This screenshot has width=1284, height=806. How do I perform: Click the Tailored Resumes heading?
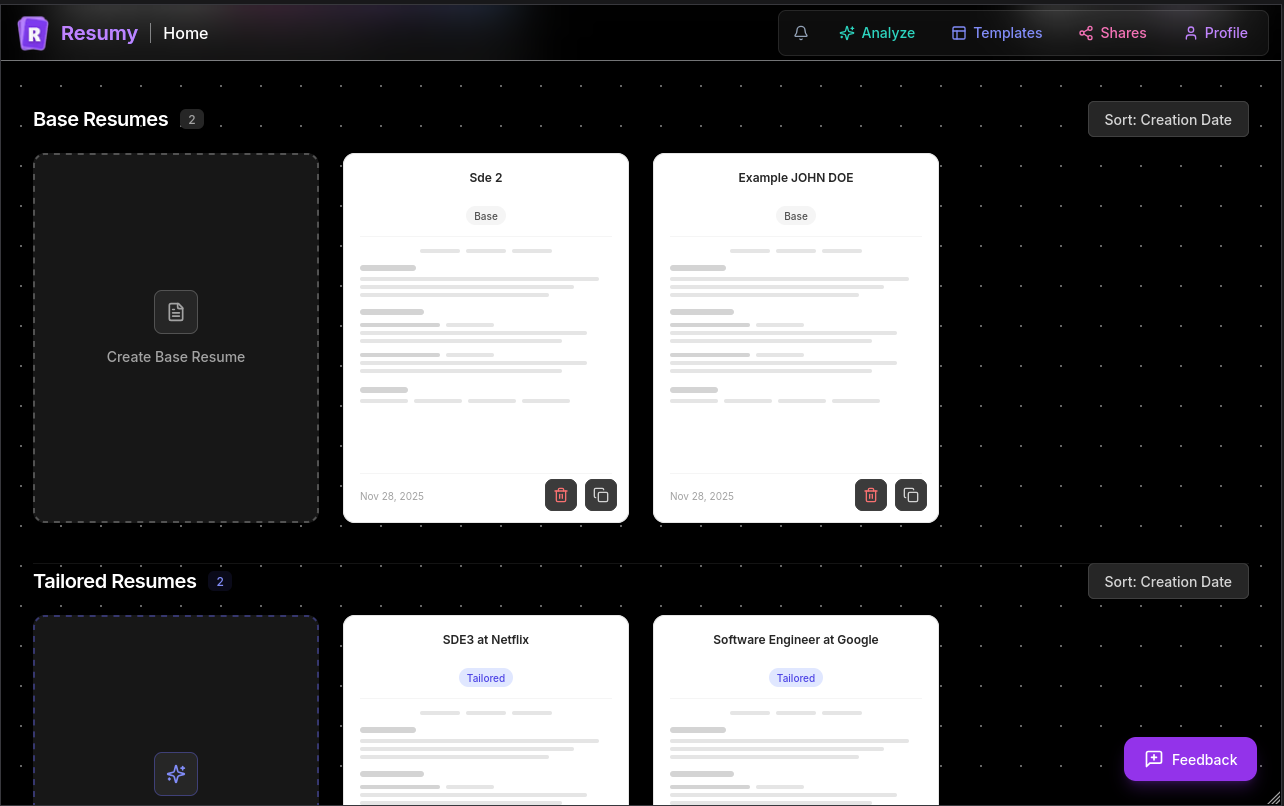pyautogui.click(x=115, y=581)
